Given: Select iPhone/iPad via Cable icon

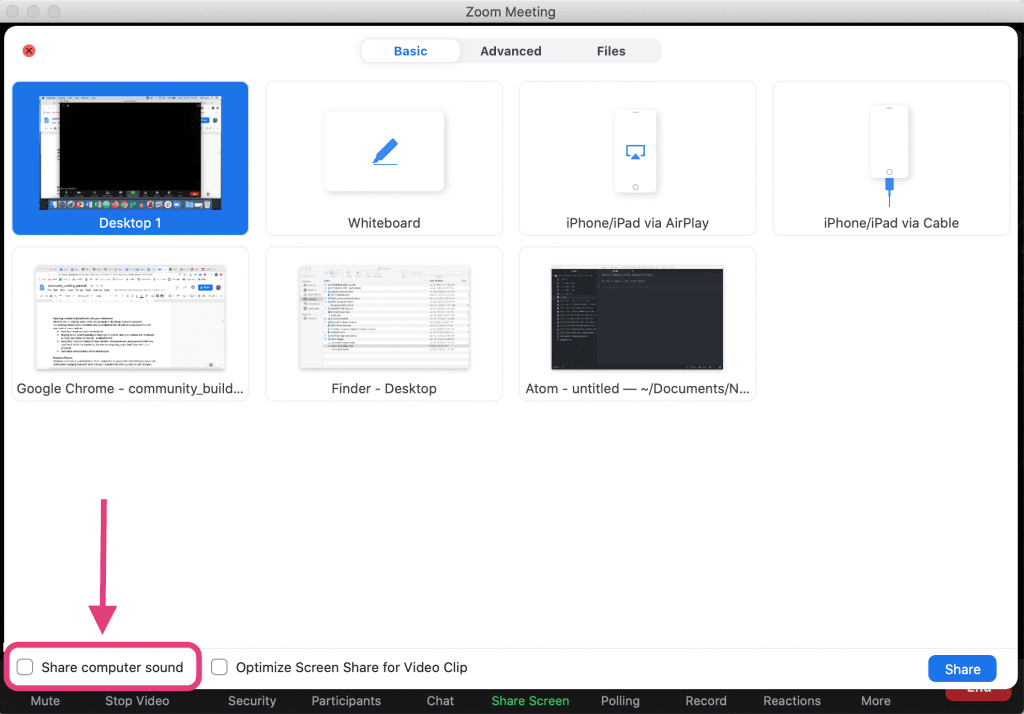Looking at the screenshot, I should (x=889, y=155).
